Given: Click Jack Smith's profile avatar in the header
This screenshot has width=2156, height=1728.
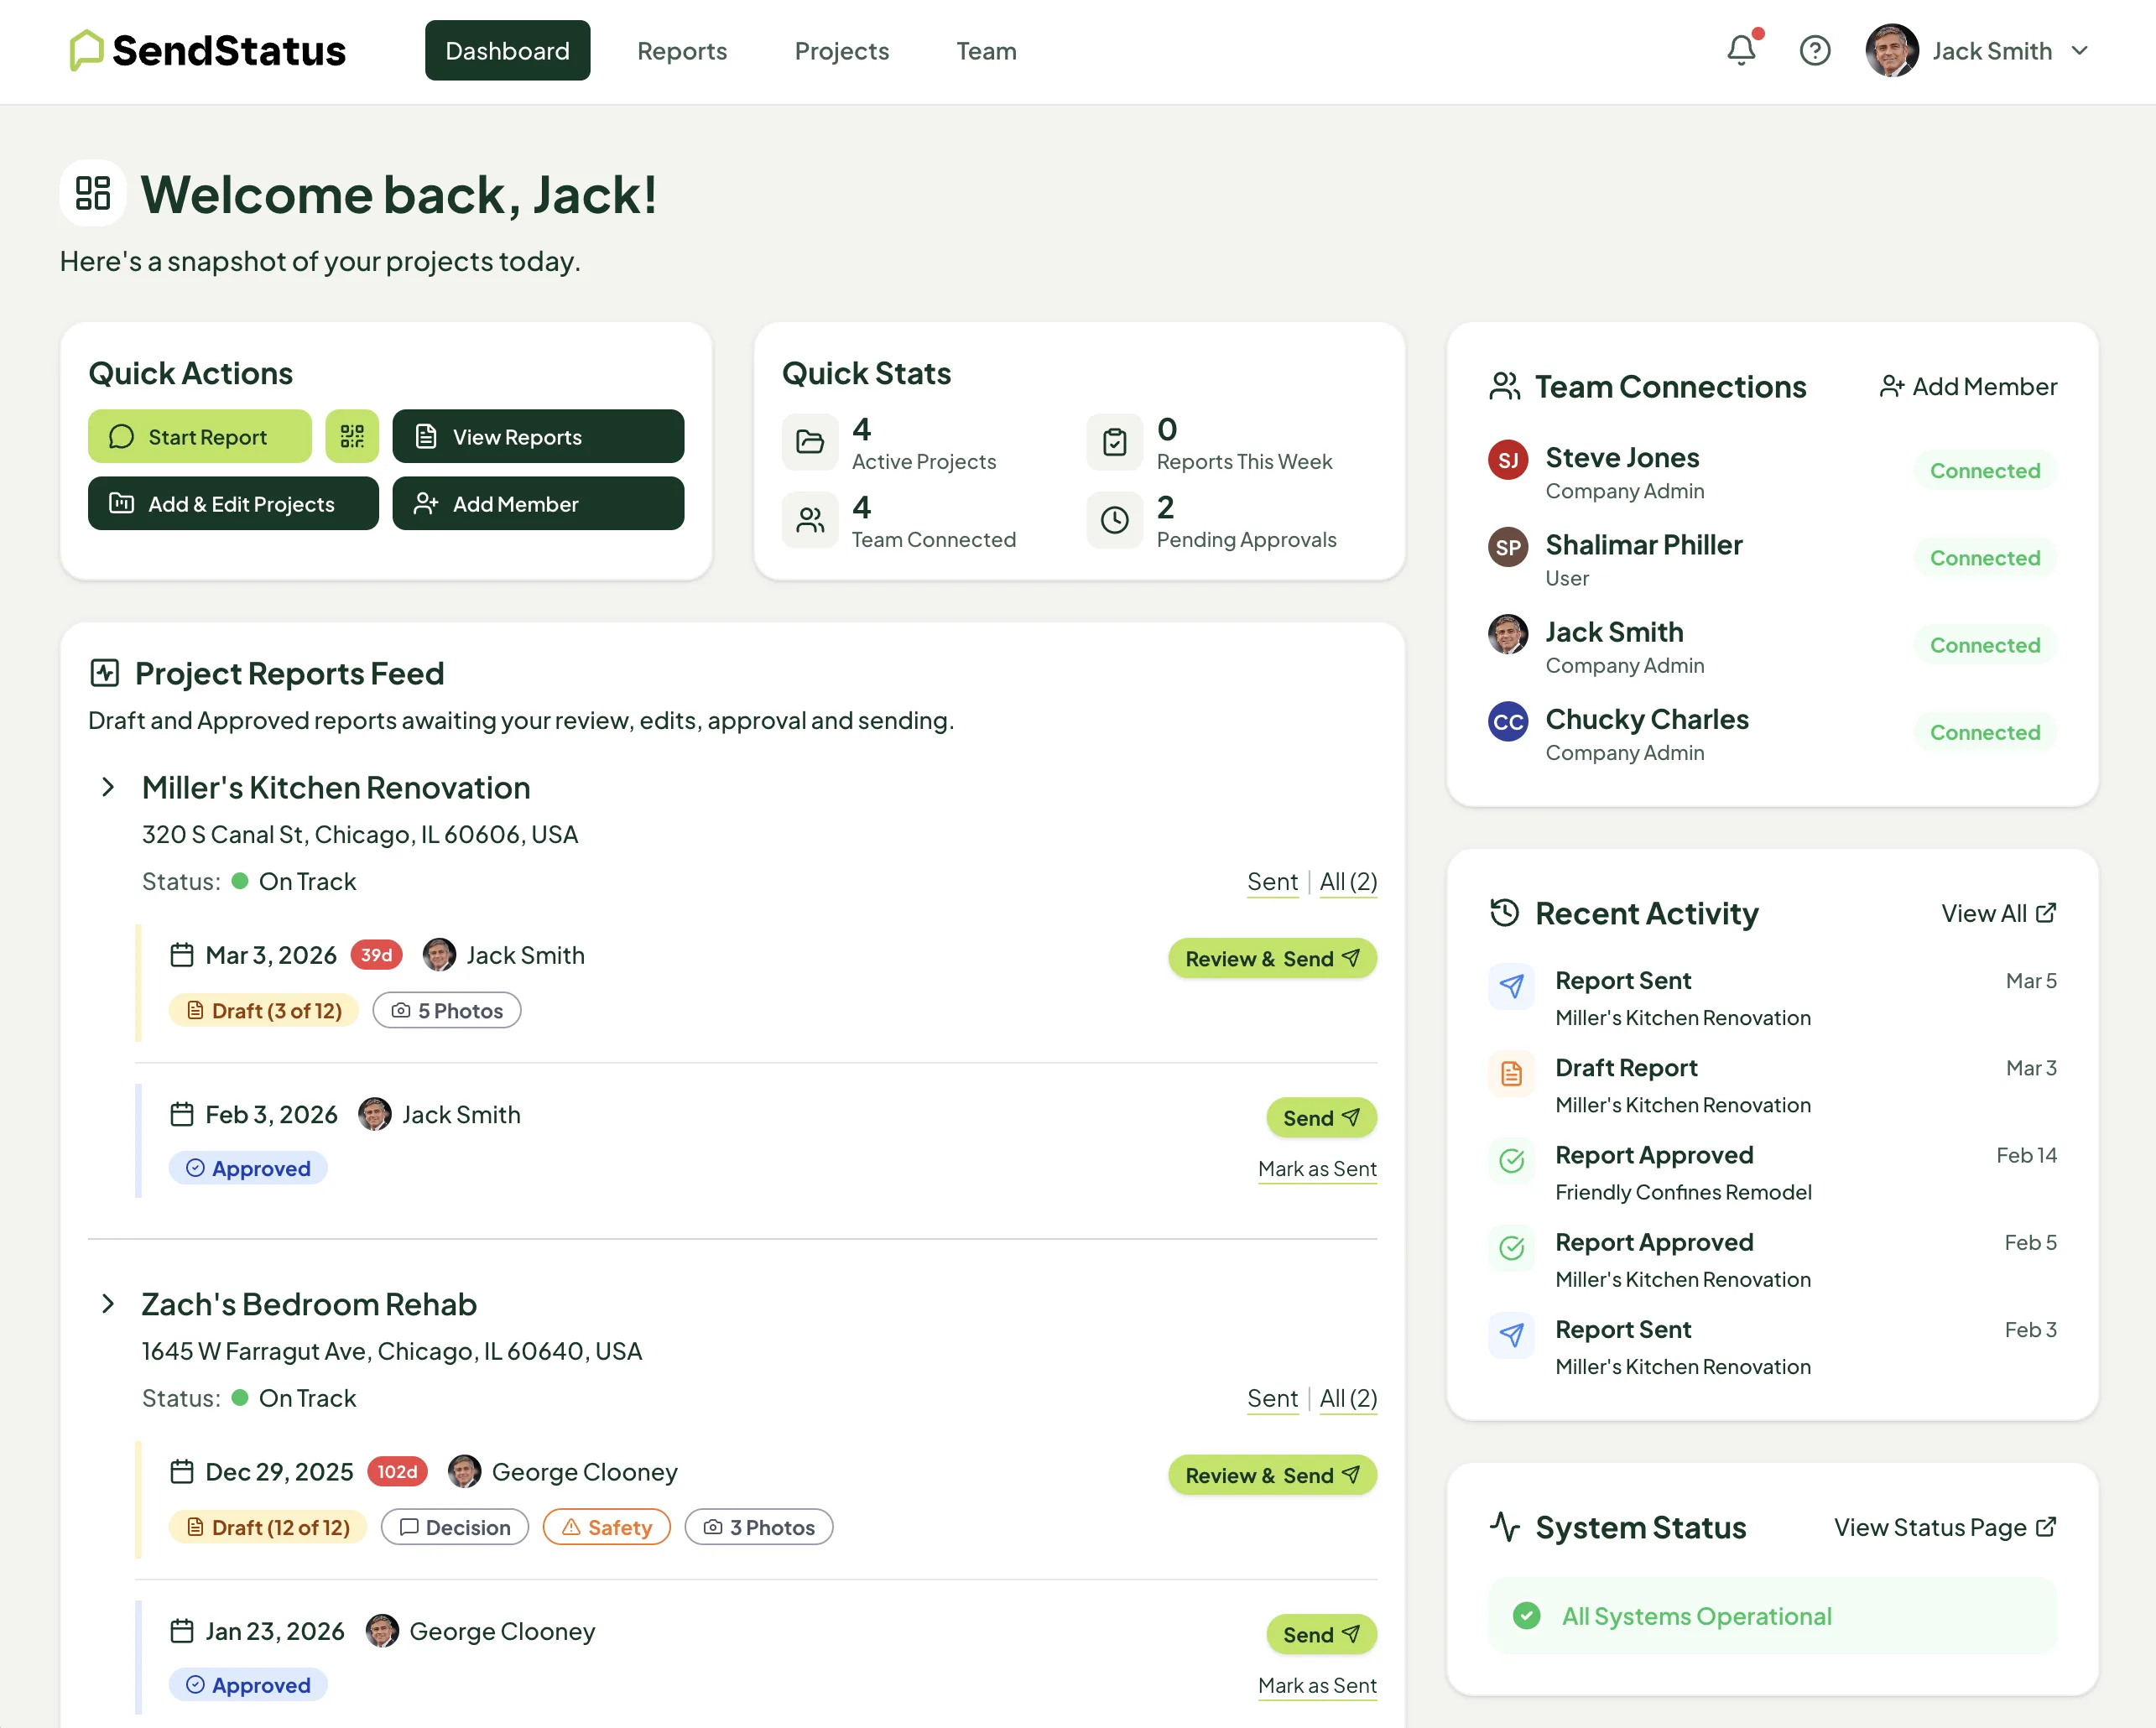Looking at the screenshot, I should pyautogui.click(x=1892, y=50).
